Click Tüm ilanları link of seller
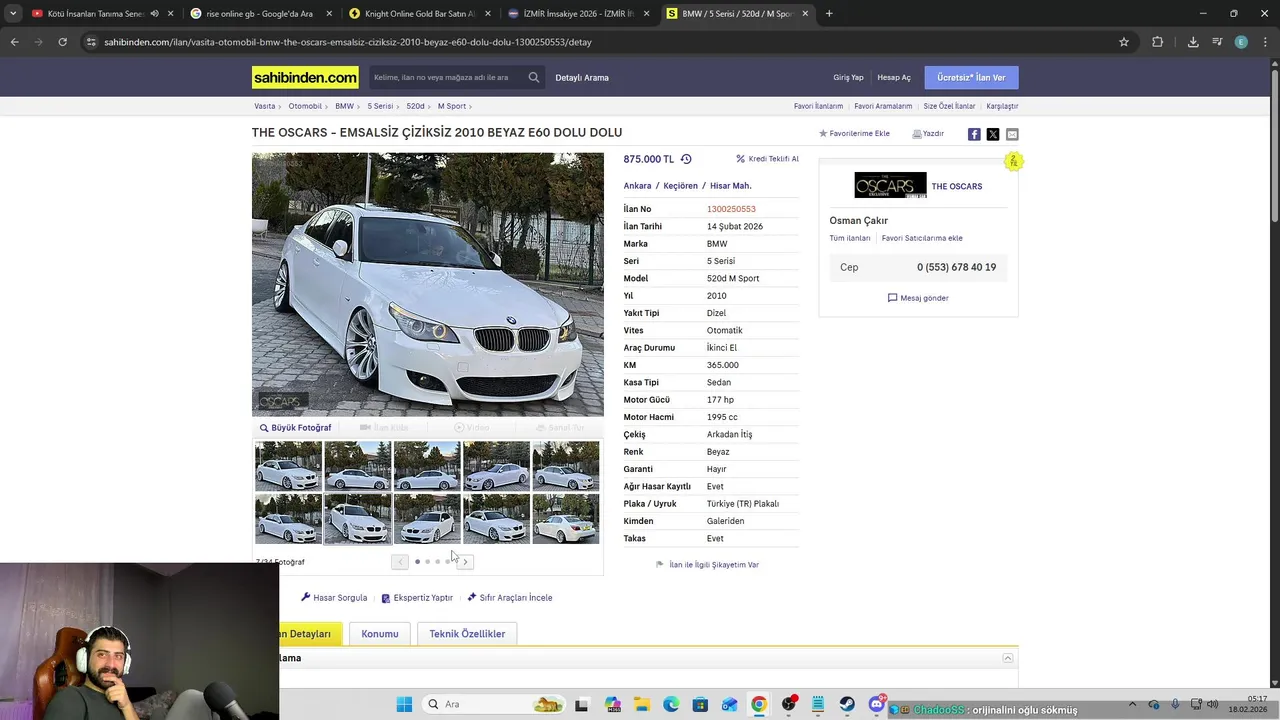Screen dimensions: 1280x720 click(850, 238)
